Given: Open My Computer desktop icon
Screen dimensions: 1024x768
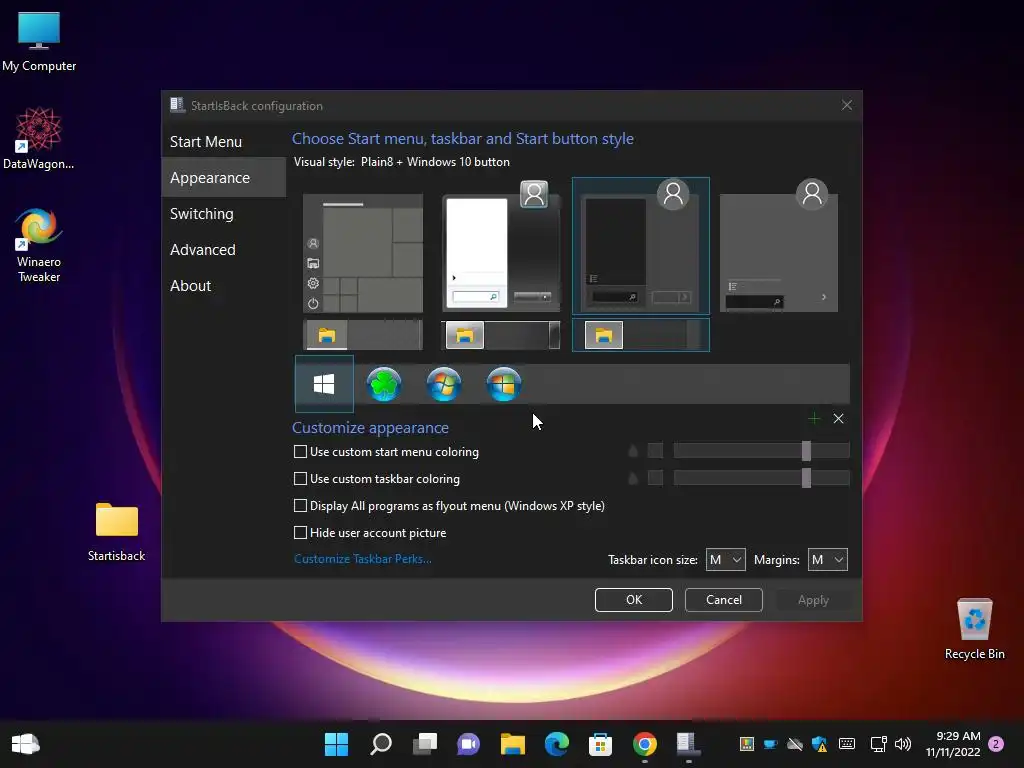Looking at the screenshot, I should click(x=39, y=42).
